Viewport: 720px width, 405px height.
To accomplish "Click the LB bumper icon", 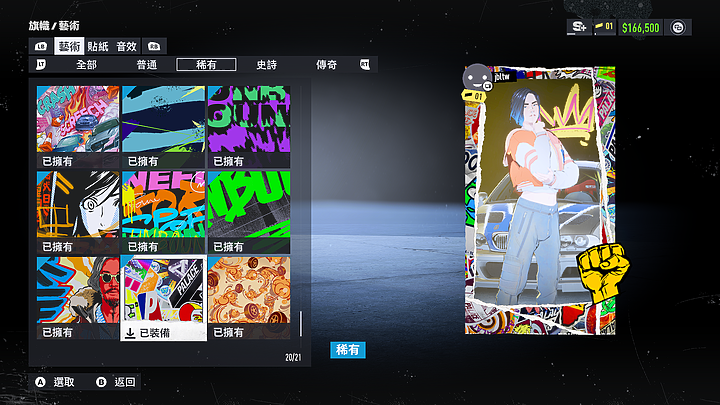I will pos(41,46).
